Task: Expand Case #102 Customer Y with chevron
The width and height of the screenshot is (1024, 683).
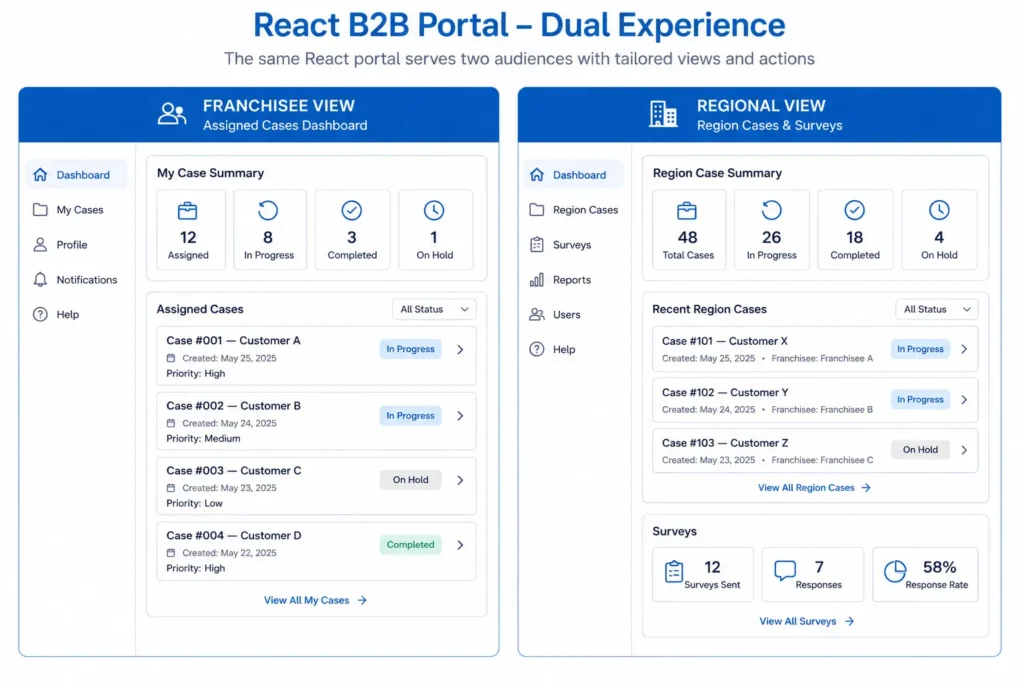Action: (965, 400)
